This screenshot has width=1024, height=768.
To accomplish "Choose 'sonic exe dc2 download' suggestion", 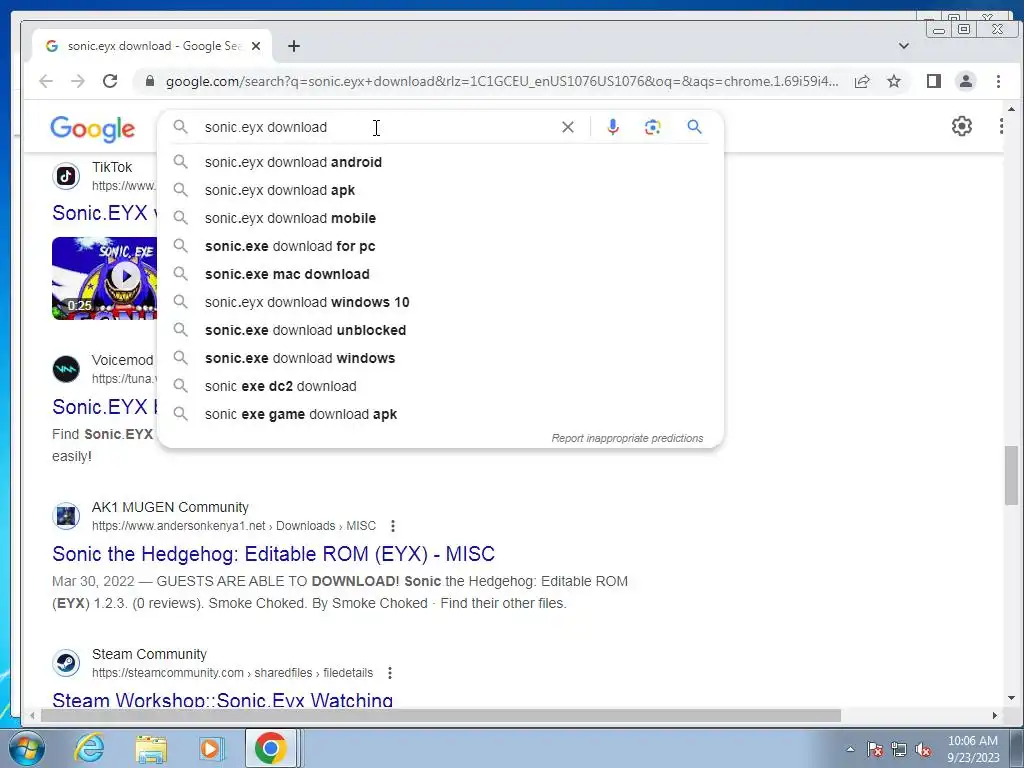I will (x=440, y=387).
